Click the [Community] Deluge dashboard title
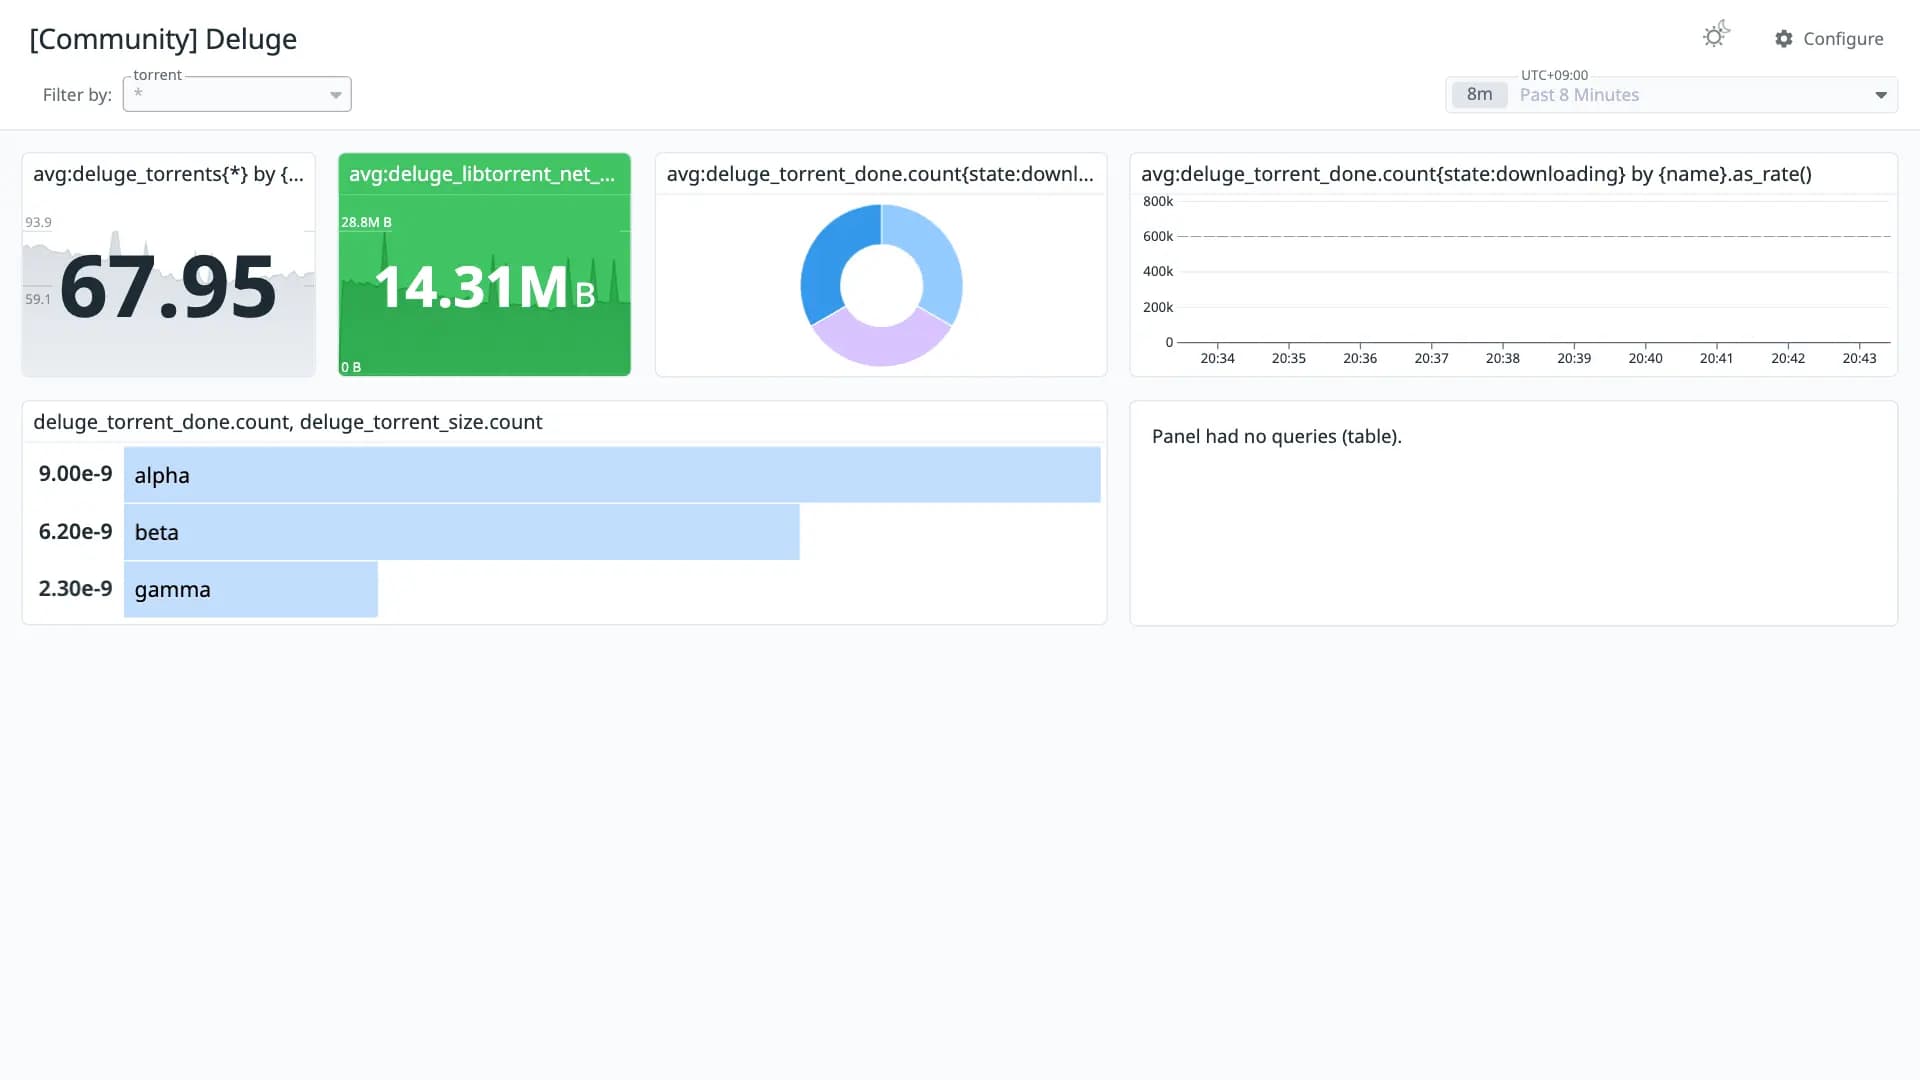1920x1080 pixels. point(163,39)
